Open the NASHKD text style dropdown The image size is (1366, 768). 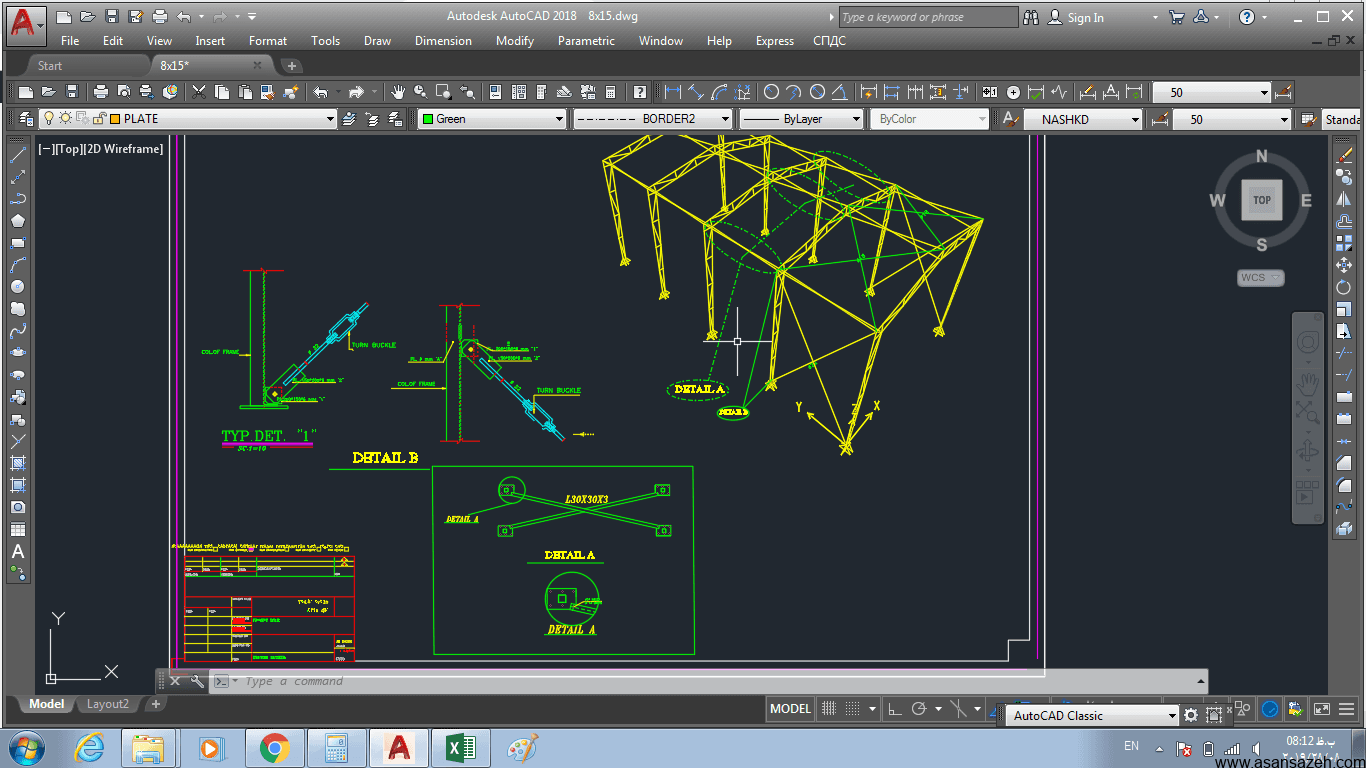click(1082, 119)
